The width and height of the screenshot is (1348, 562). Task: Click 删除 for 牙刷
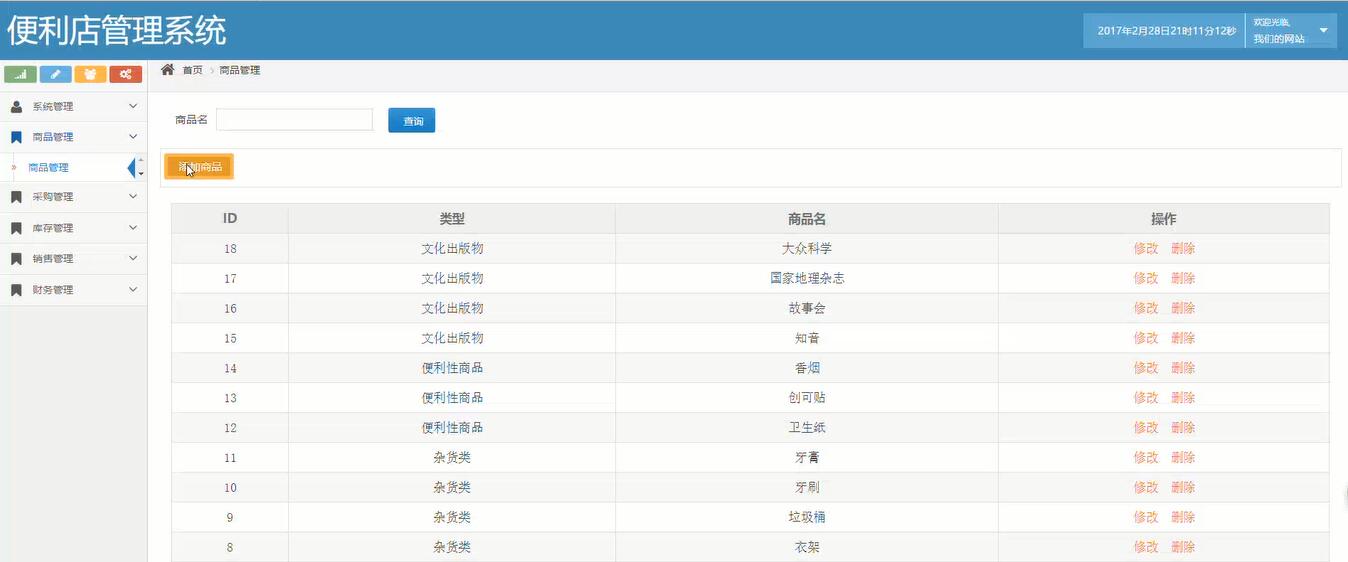pyautogui.click(x=1183, y=487)
